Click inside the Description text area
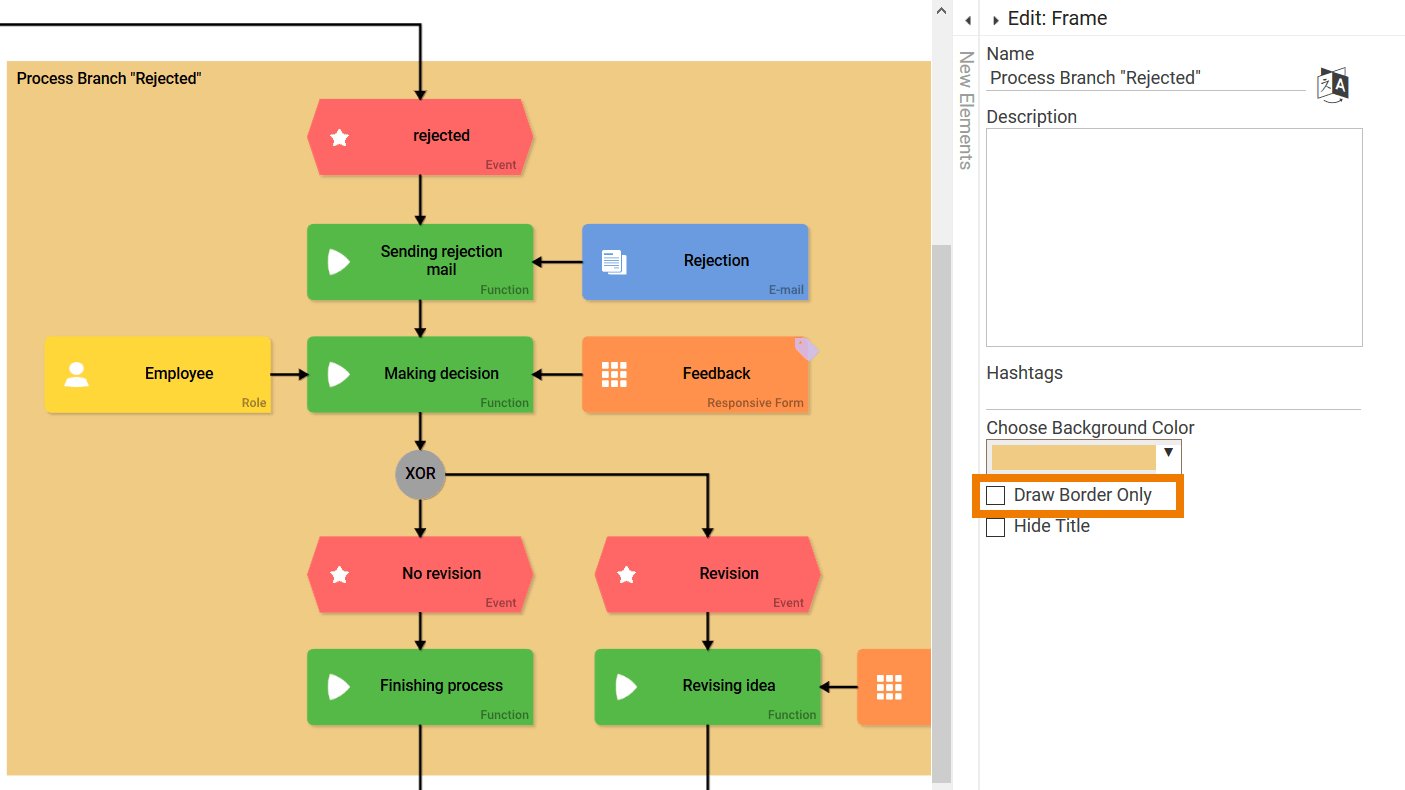This screenshot has width=1405, height=790. pos(1174,237)
